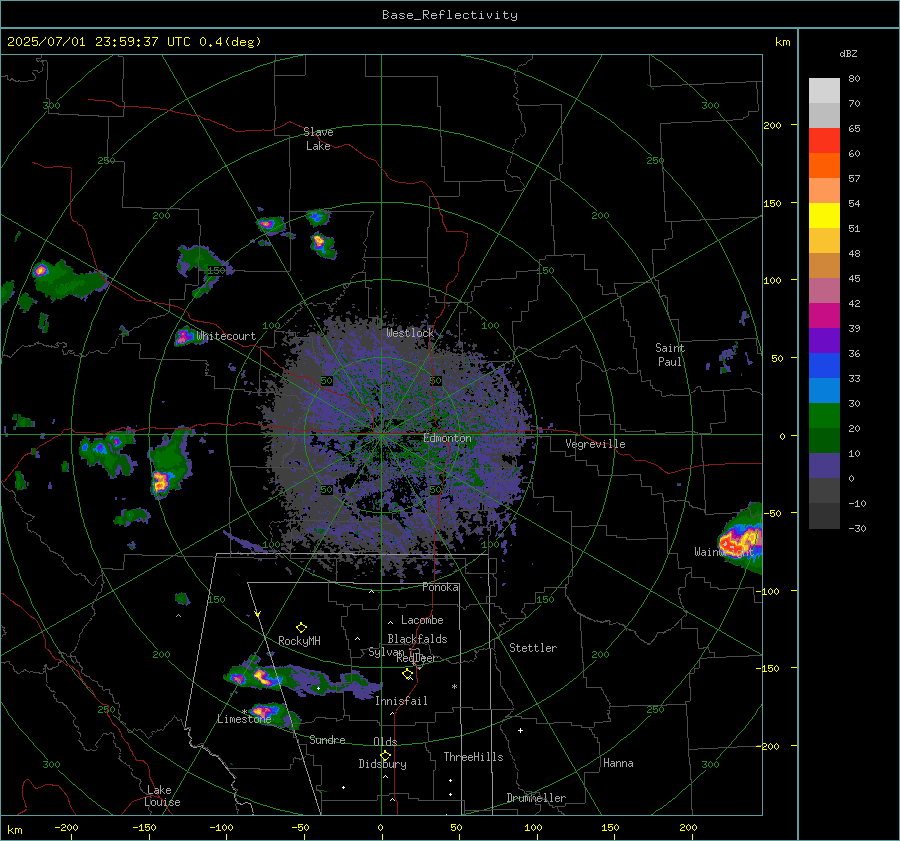Click the -200 tick on bottom axis
The height and width of the screenshot is (841, 900).
66,827
